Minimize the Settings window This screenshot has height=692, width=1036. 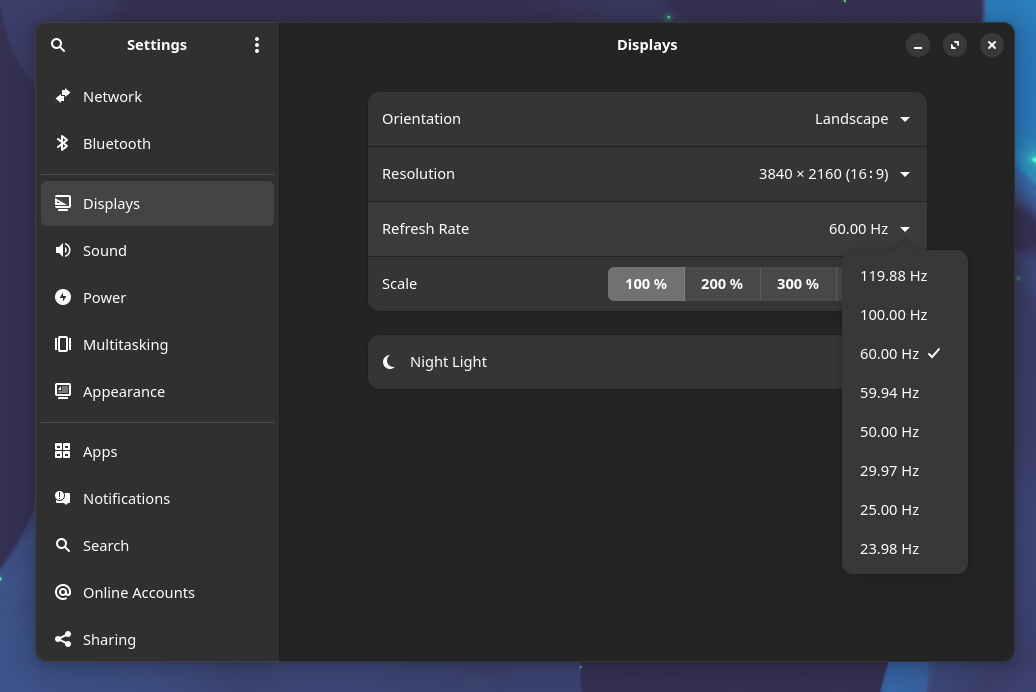[918, 45]
